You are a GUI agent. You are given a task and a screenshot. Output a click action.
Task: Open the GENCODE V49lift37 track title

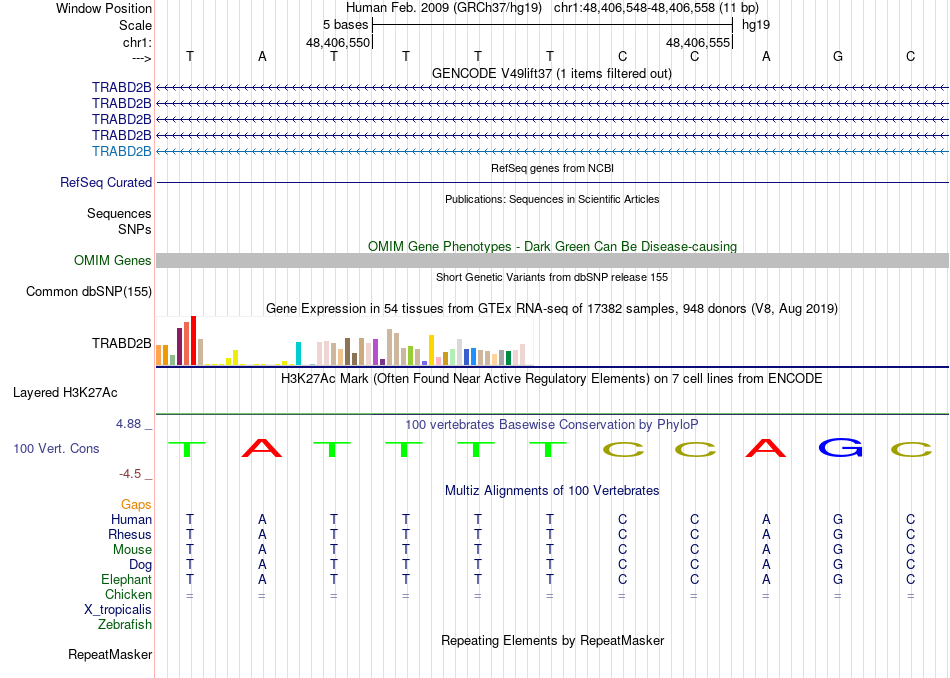coord(551,73)
